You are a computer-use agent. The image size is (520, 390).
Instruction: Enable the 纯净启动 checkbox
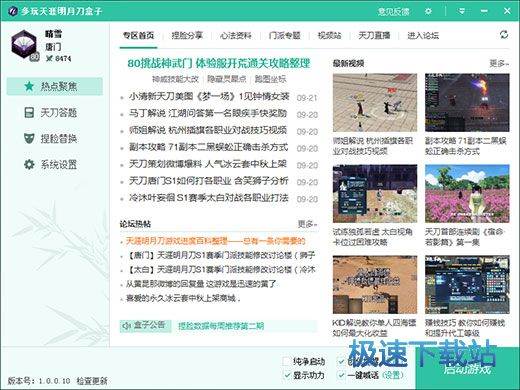(286, 361)
